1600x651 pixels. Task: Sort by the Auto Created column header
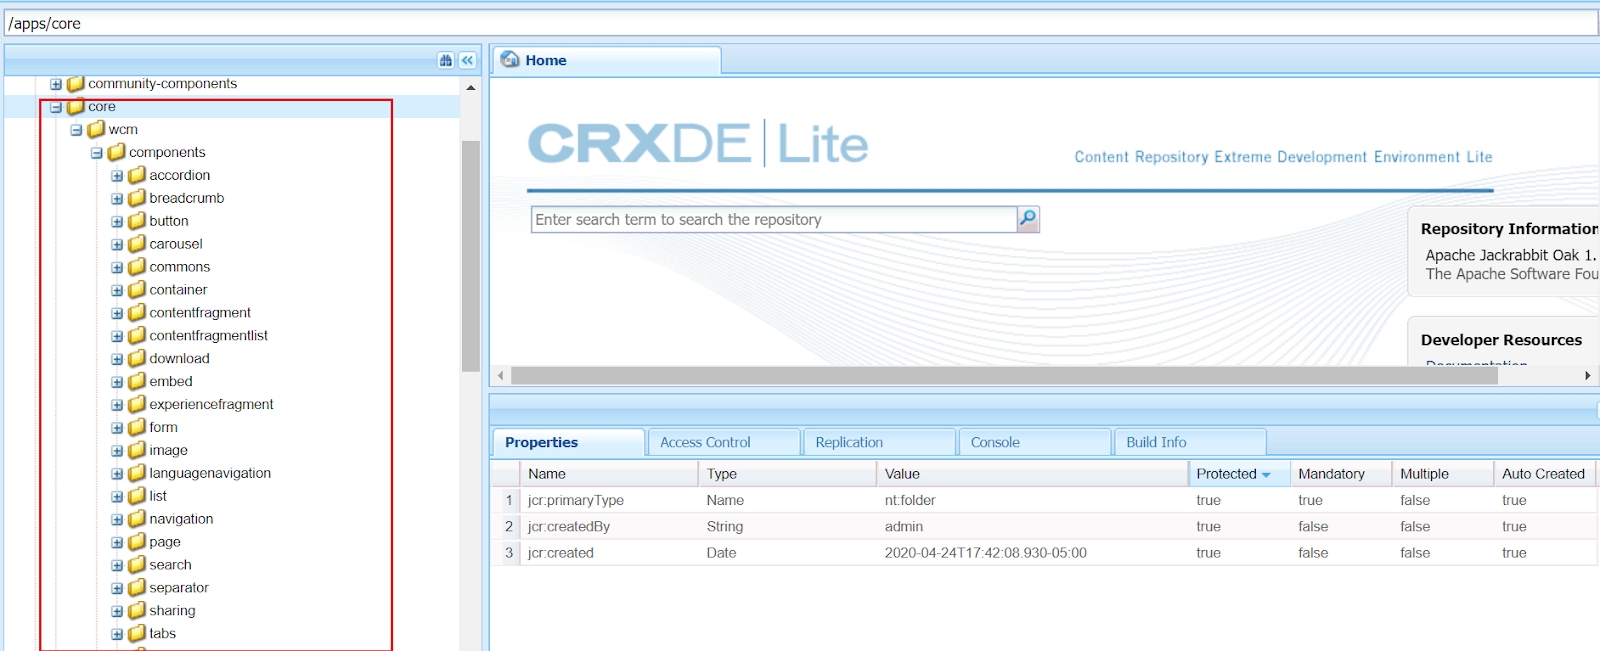point(1547,474)
